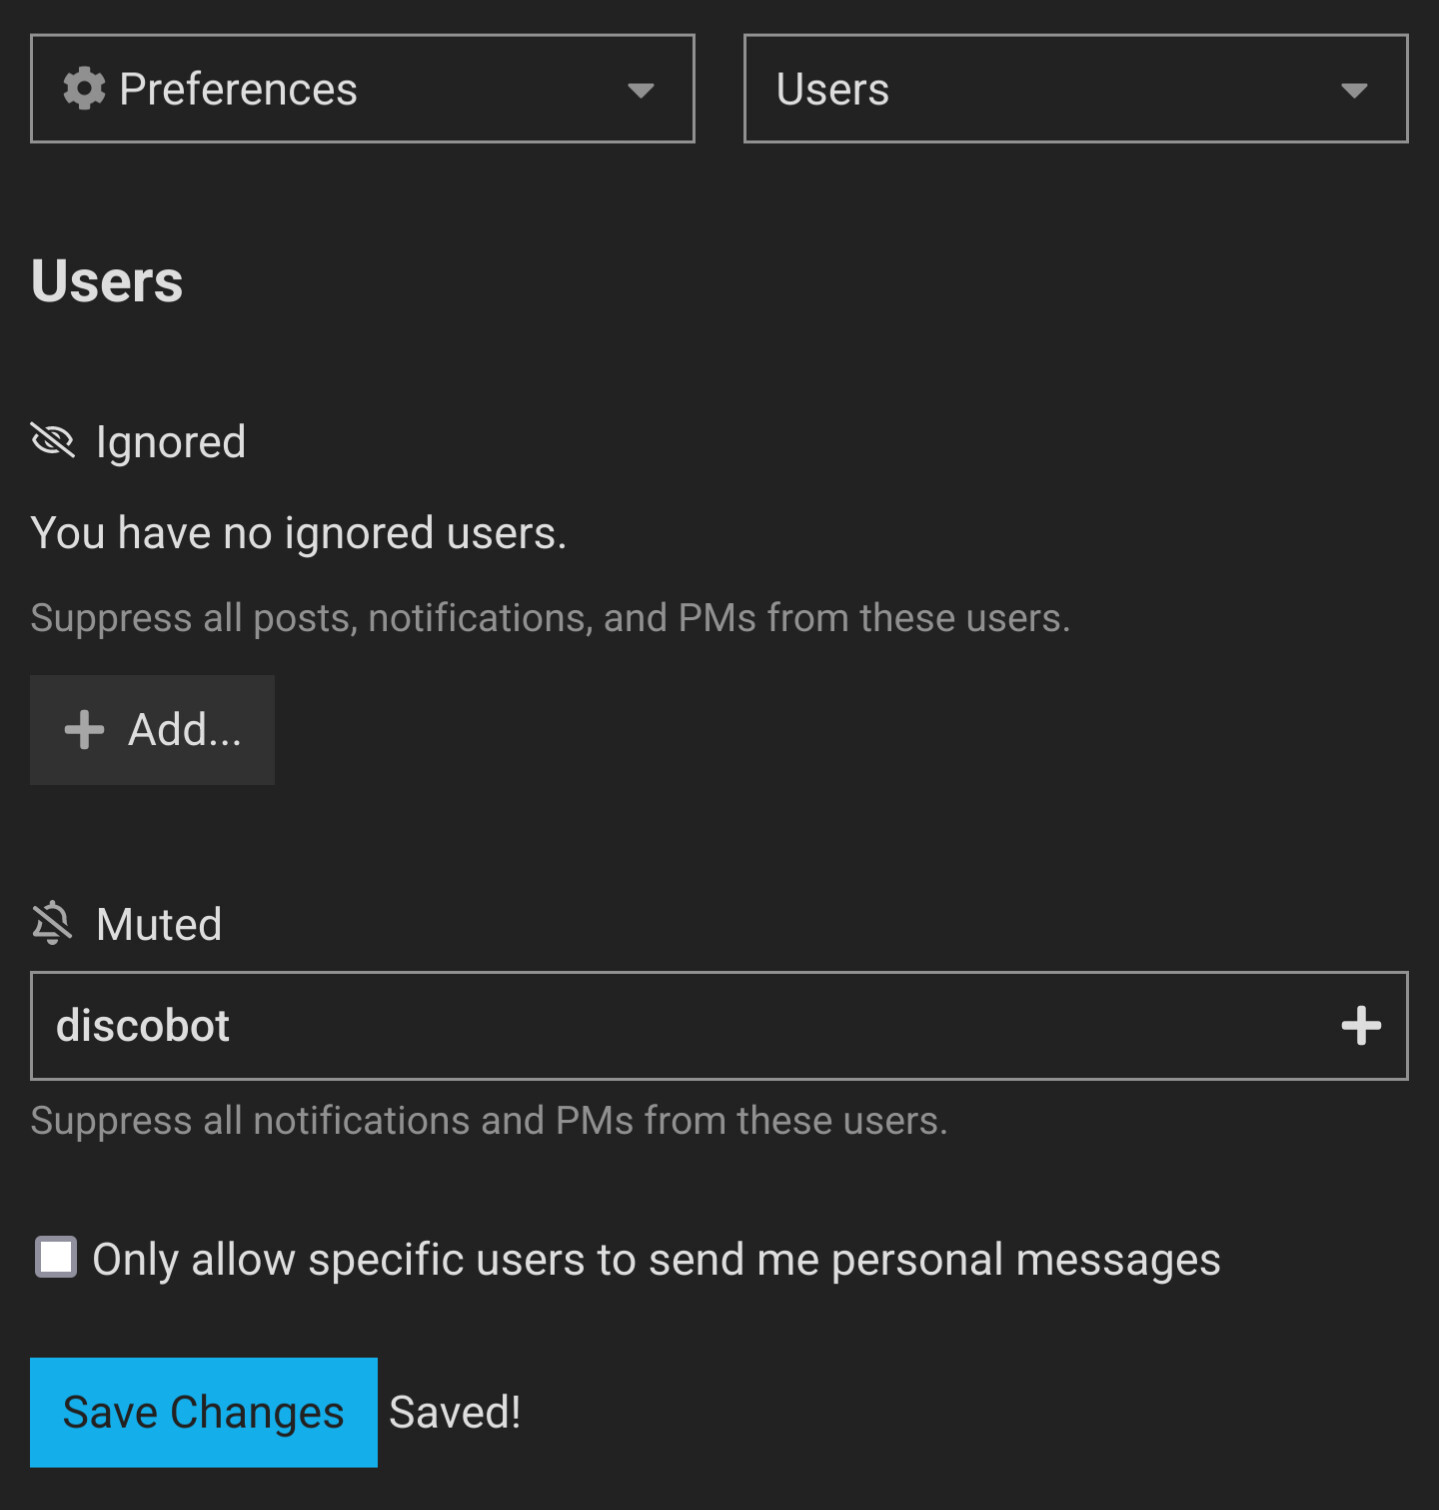
Task: Click the Preferences gear icon
Action: [x=84, y=89]
